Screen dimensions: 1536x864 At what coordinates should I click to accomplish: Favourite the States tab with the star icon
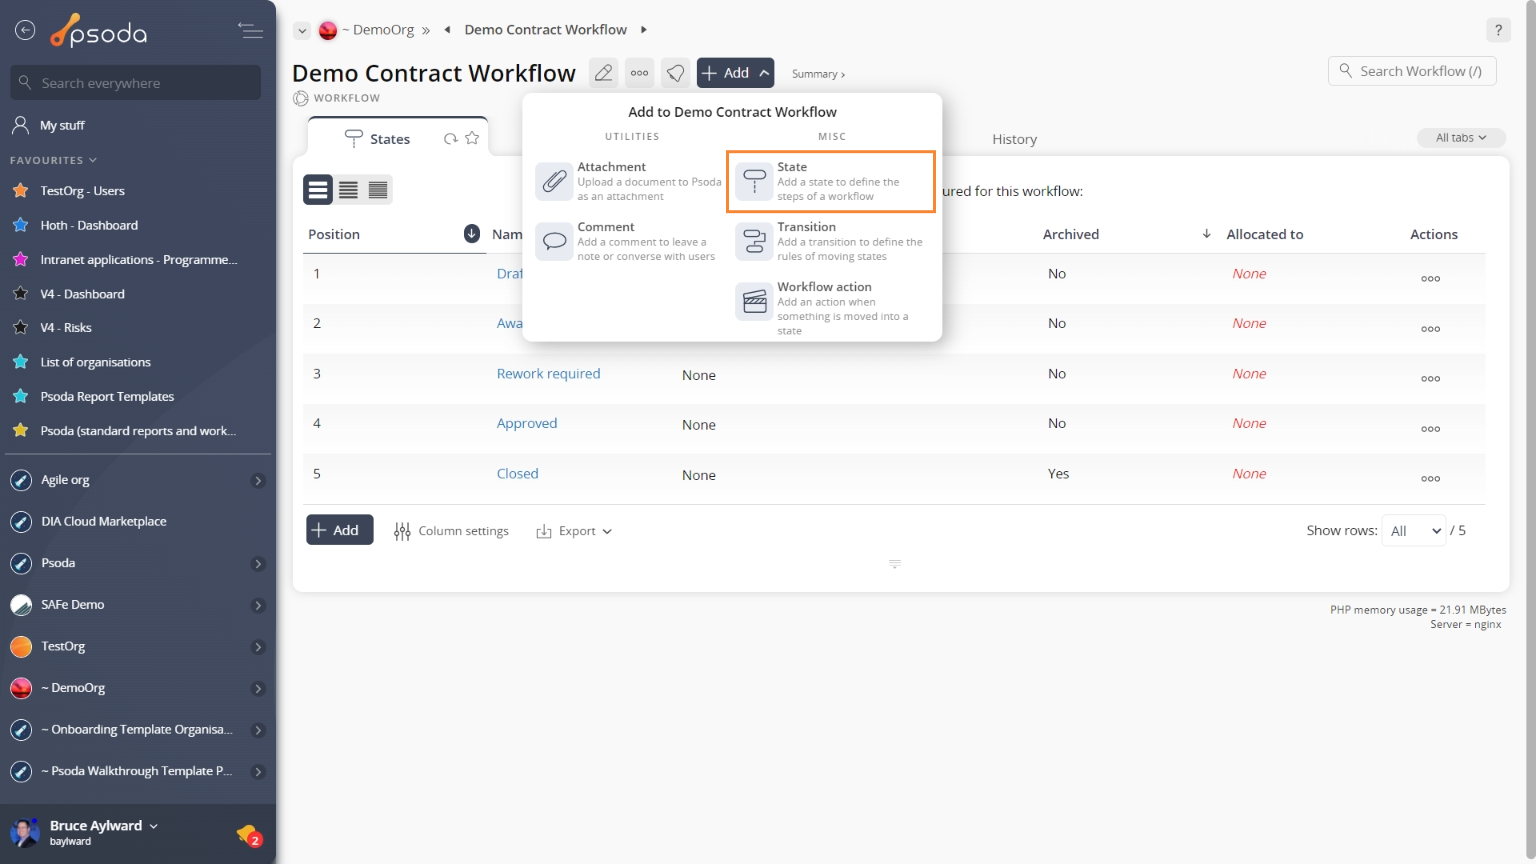coord(472,138)
